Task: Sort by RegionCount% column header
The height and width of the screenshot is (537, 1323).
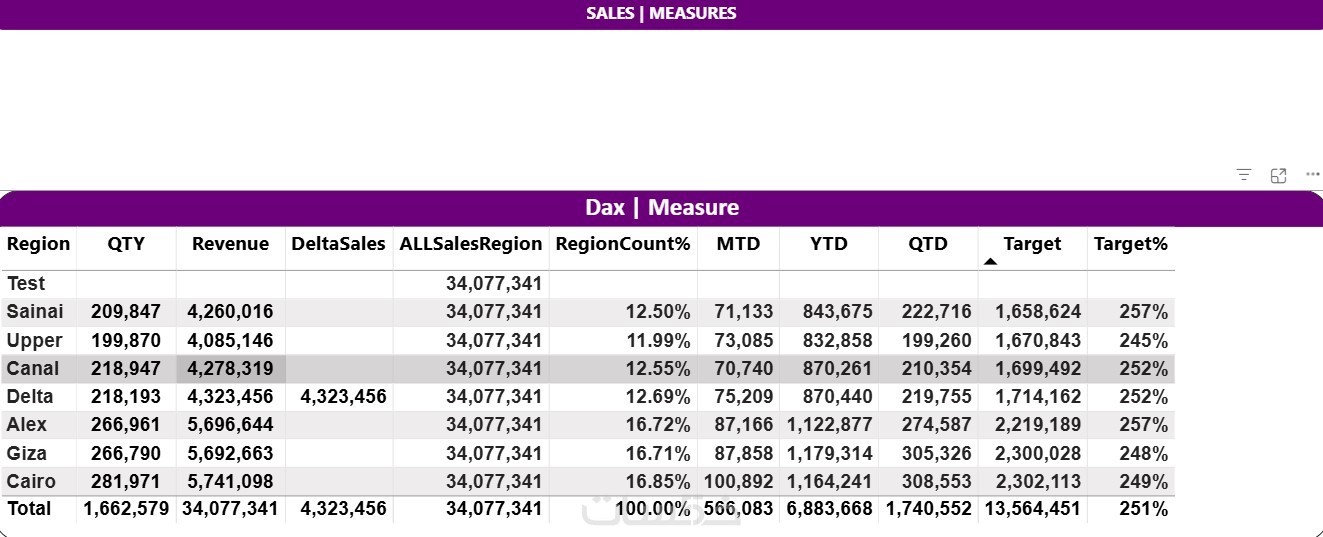Action: tap(623, 244)
